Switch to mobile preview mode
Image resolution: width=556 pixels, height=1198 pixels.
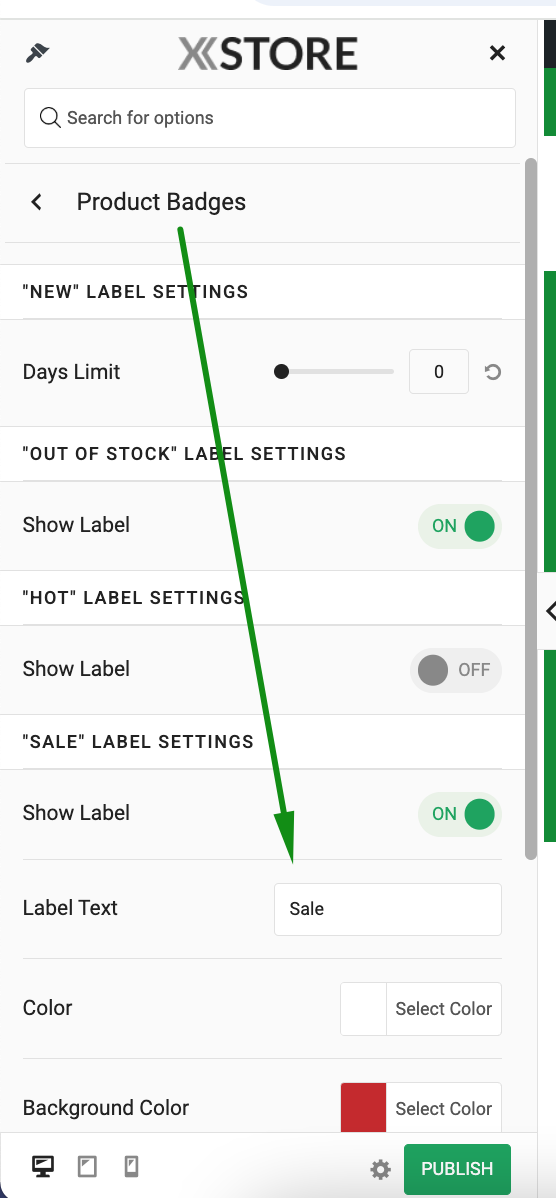click(x=131, y=1166)
